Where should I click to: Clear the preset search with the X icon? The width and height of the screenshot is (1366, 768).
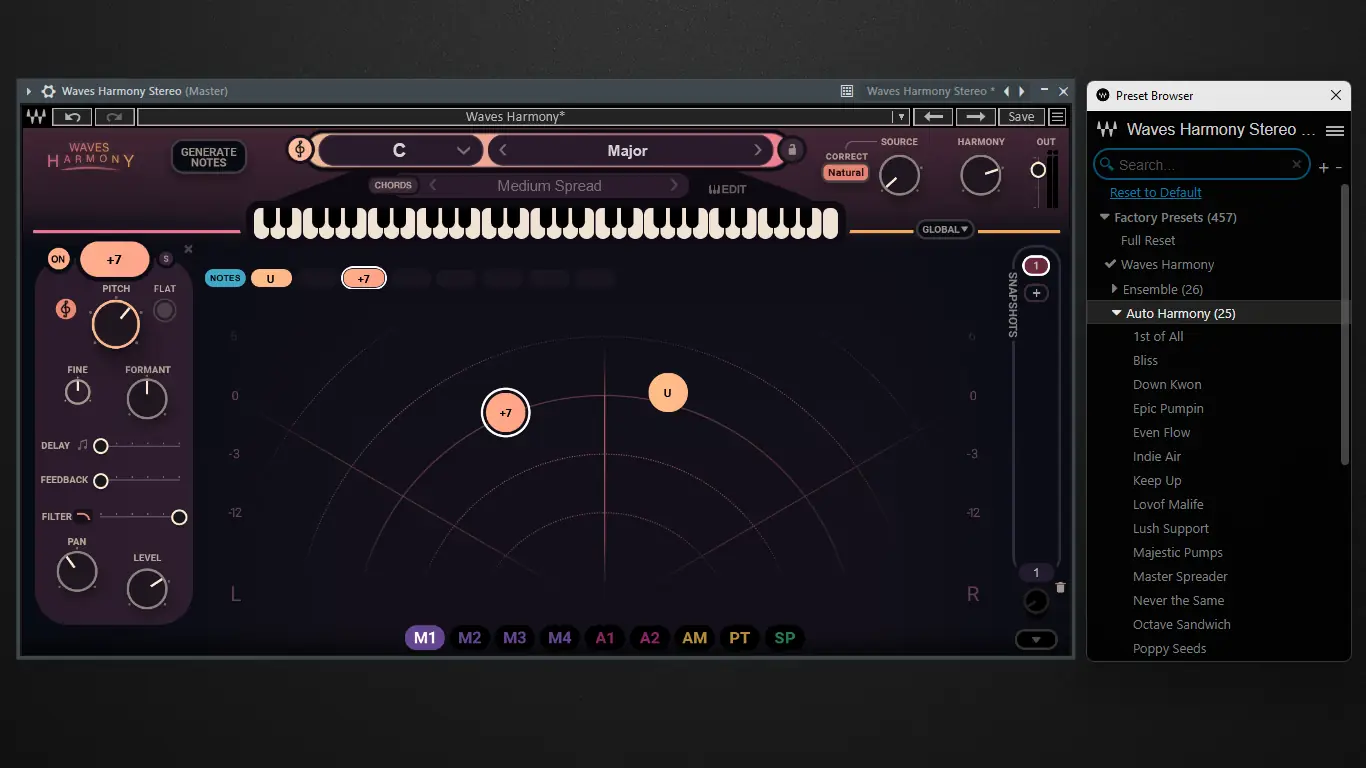point(1297,164)
